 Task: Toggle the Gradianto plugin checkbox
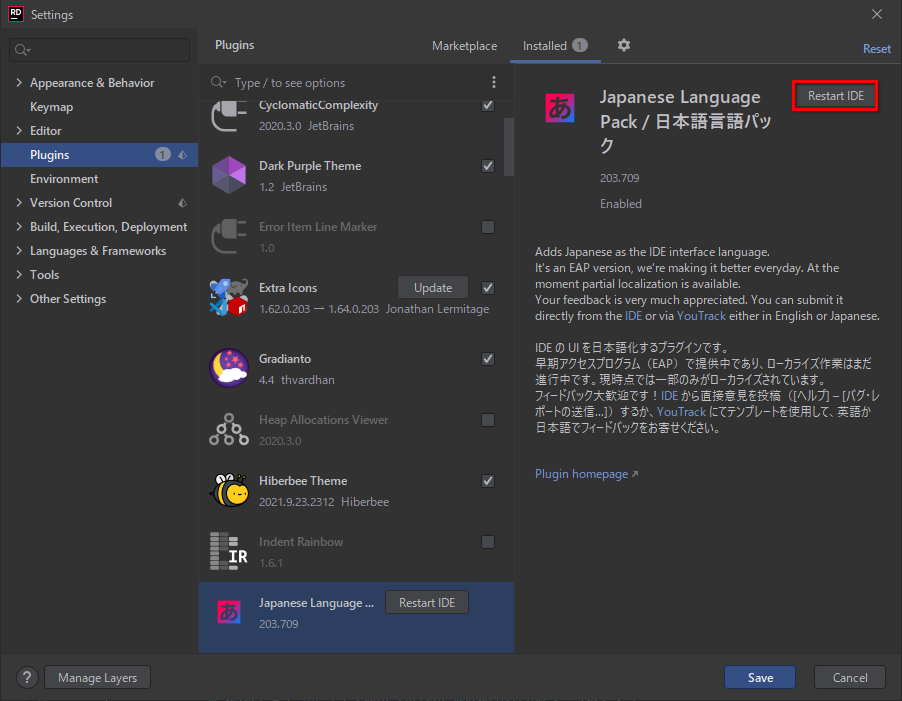488,359
